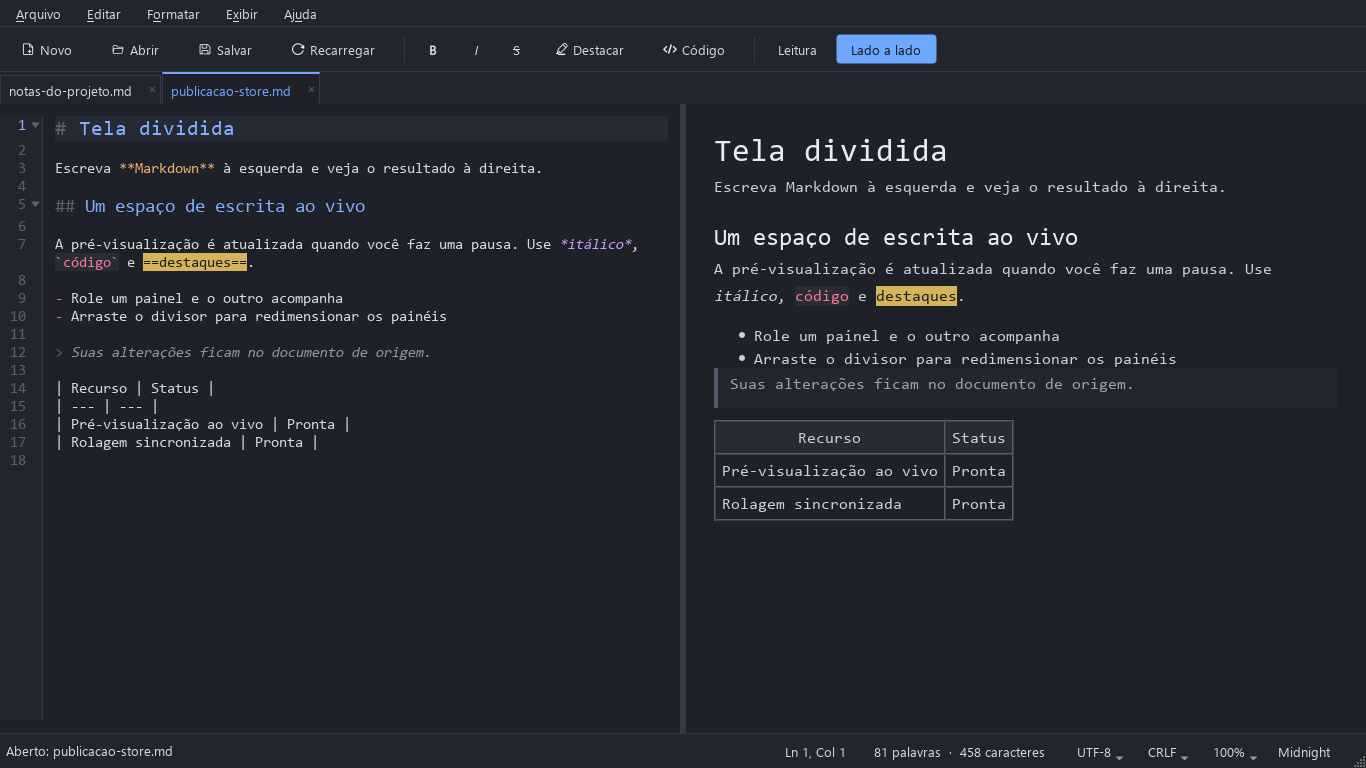Click 'Pronta' cell in the Rolagem sincronizada preview row

pos(978,504)
